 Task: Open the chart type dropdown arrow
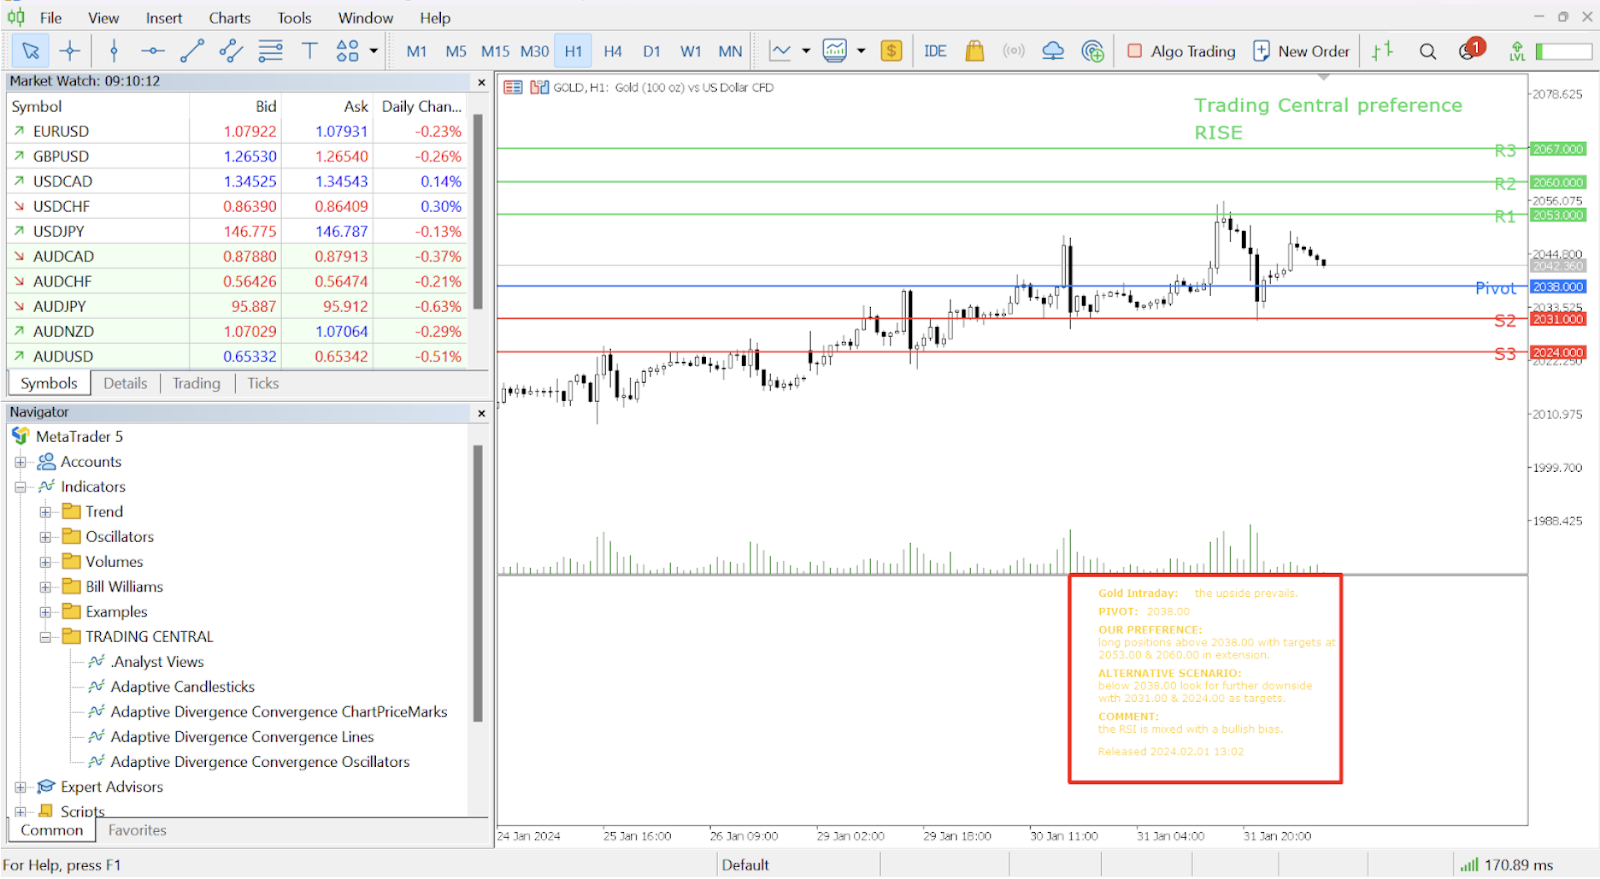tap(806, 51)
